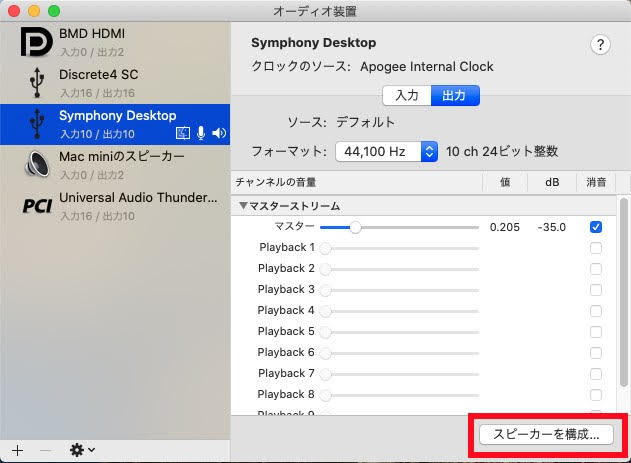Click the 0.205 master value field
Image resolution: width=631 pixels, height=463 pixels.
505,227
